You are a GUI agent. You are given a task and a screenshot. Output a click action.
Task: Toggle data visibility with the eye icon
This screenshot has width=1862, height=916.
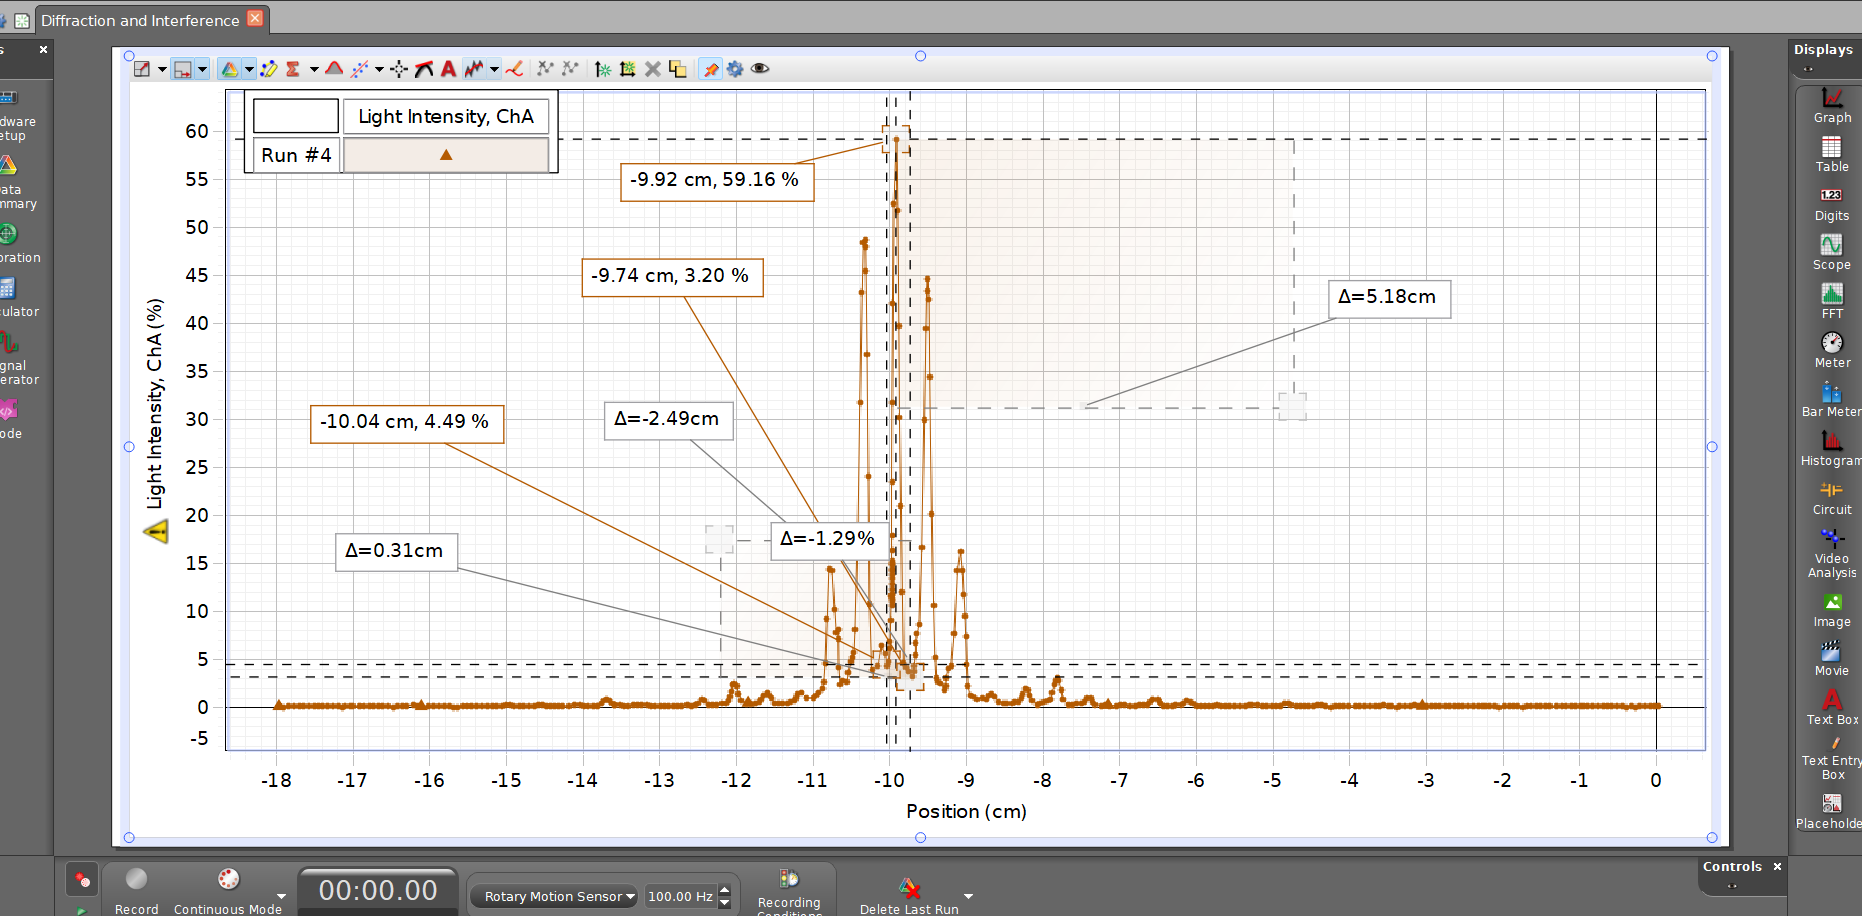click(x=760, y=68)
